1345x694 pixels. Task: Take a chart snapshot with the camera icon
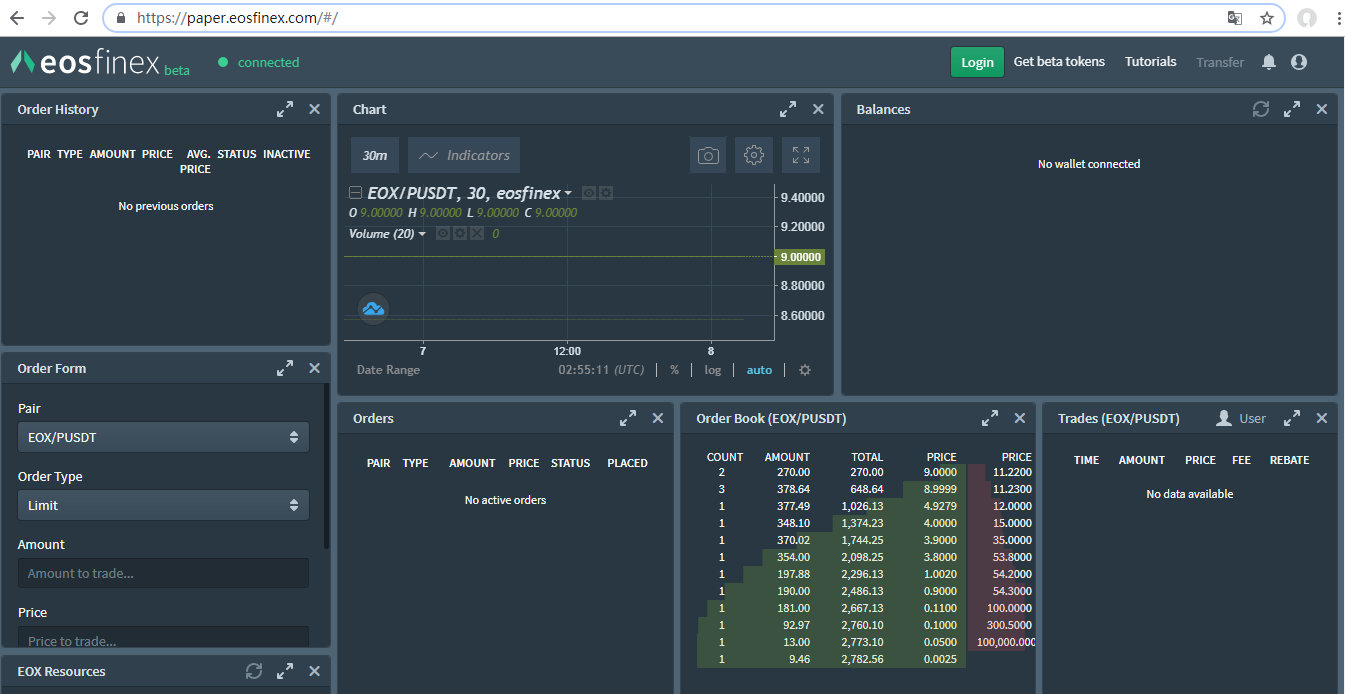(708, 155)
